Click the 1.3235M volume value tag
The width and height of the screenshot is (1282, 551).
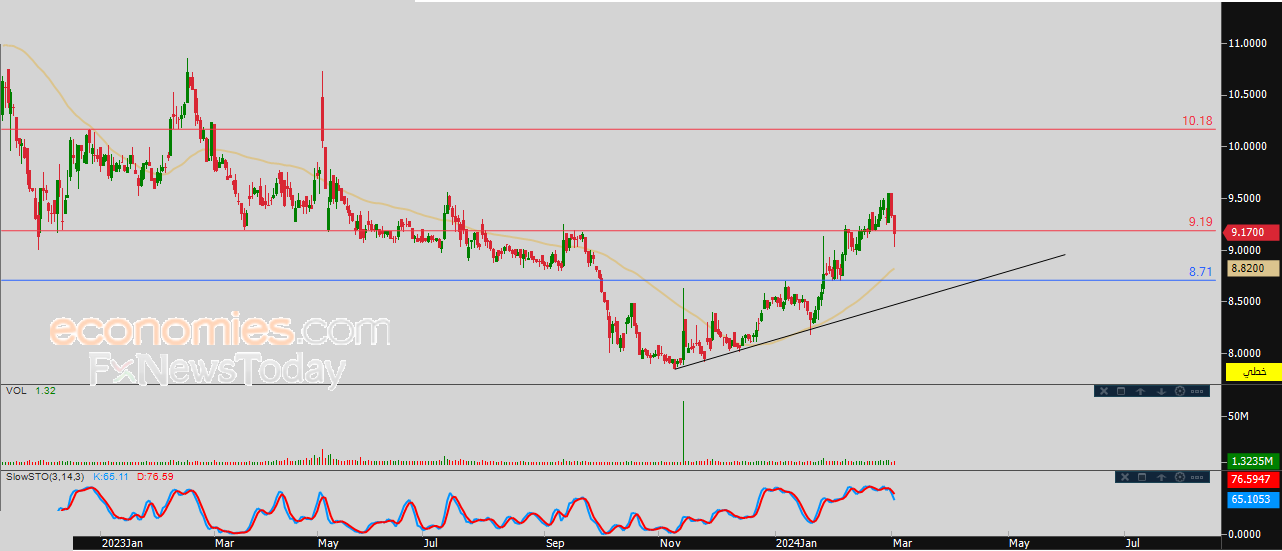click(1253, 461)
